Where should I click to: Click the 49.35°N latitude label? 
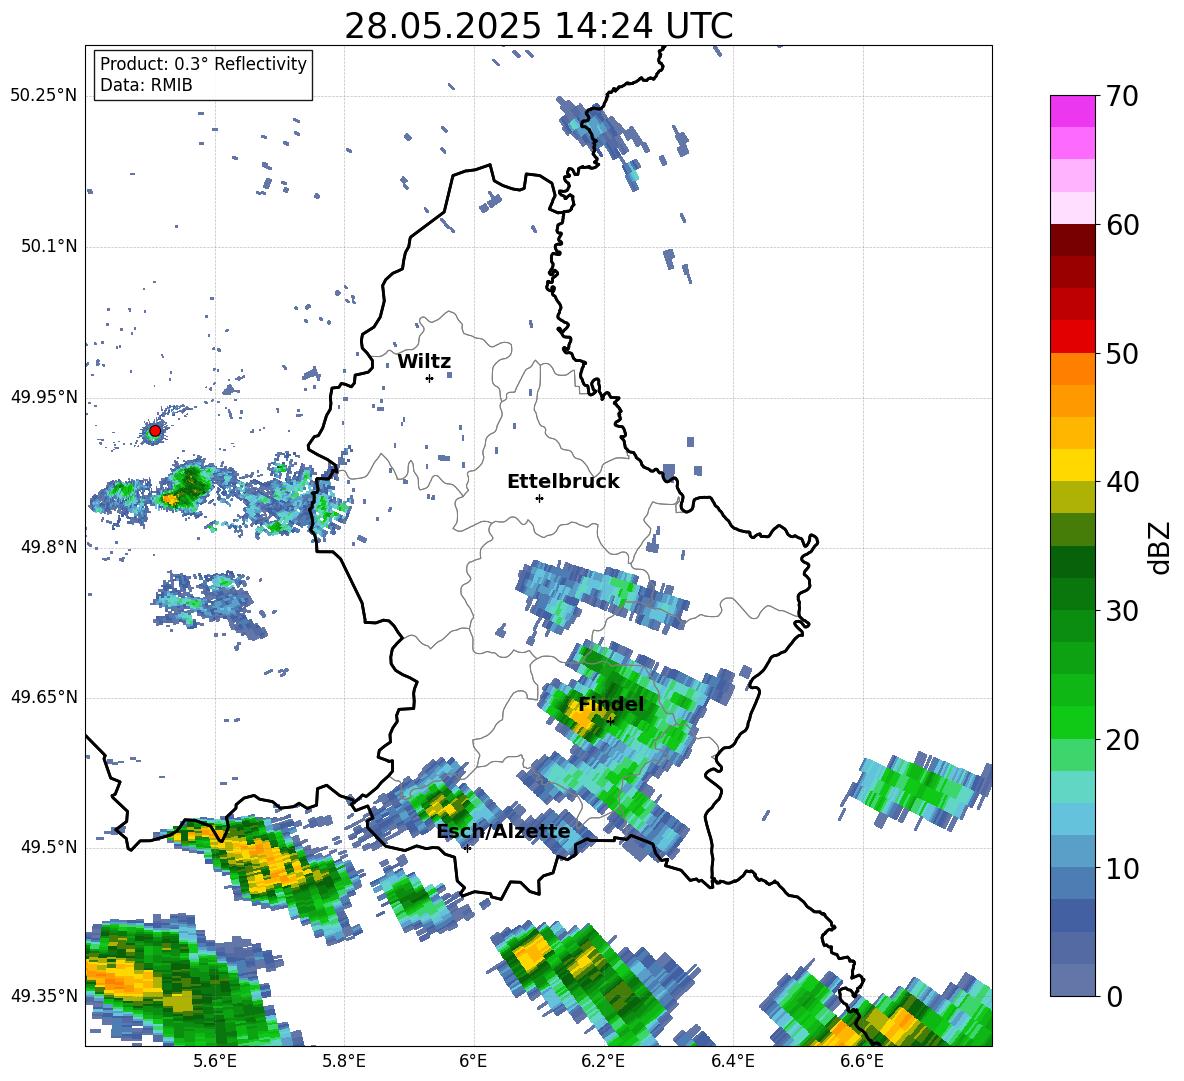[x=44, y=996]
